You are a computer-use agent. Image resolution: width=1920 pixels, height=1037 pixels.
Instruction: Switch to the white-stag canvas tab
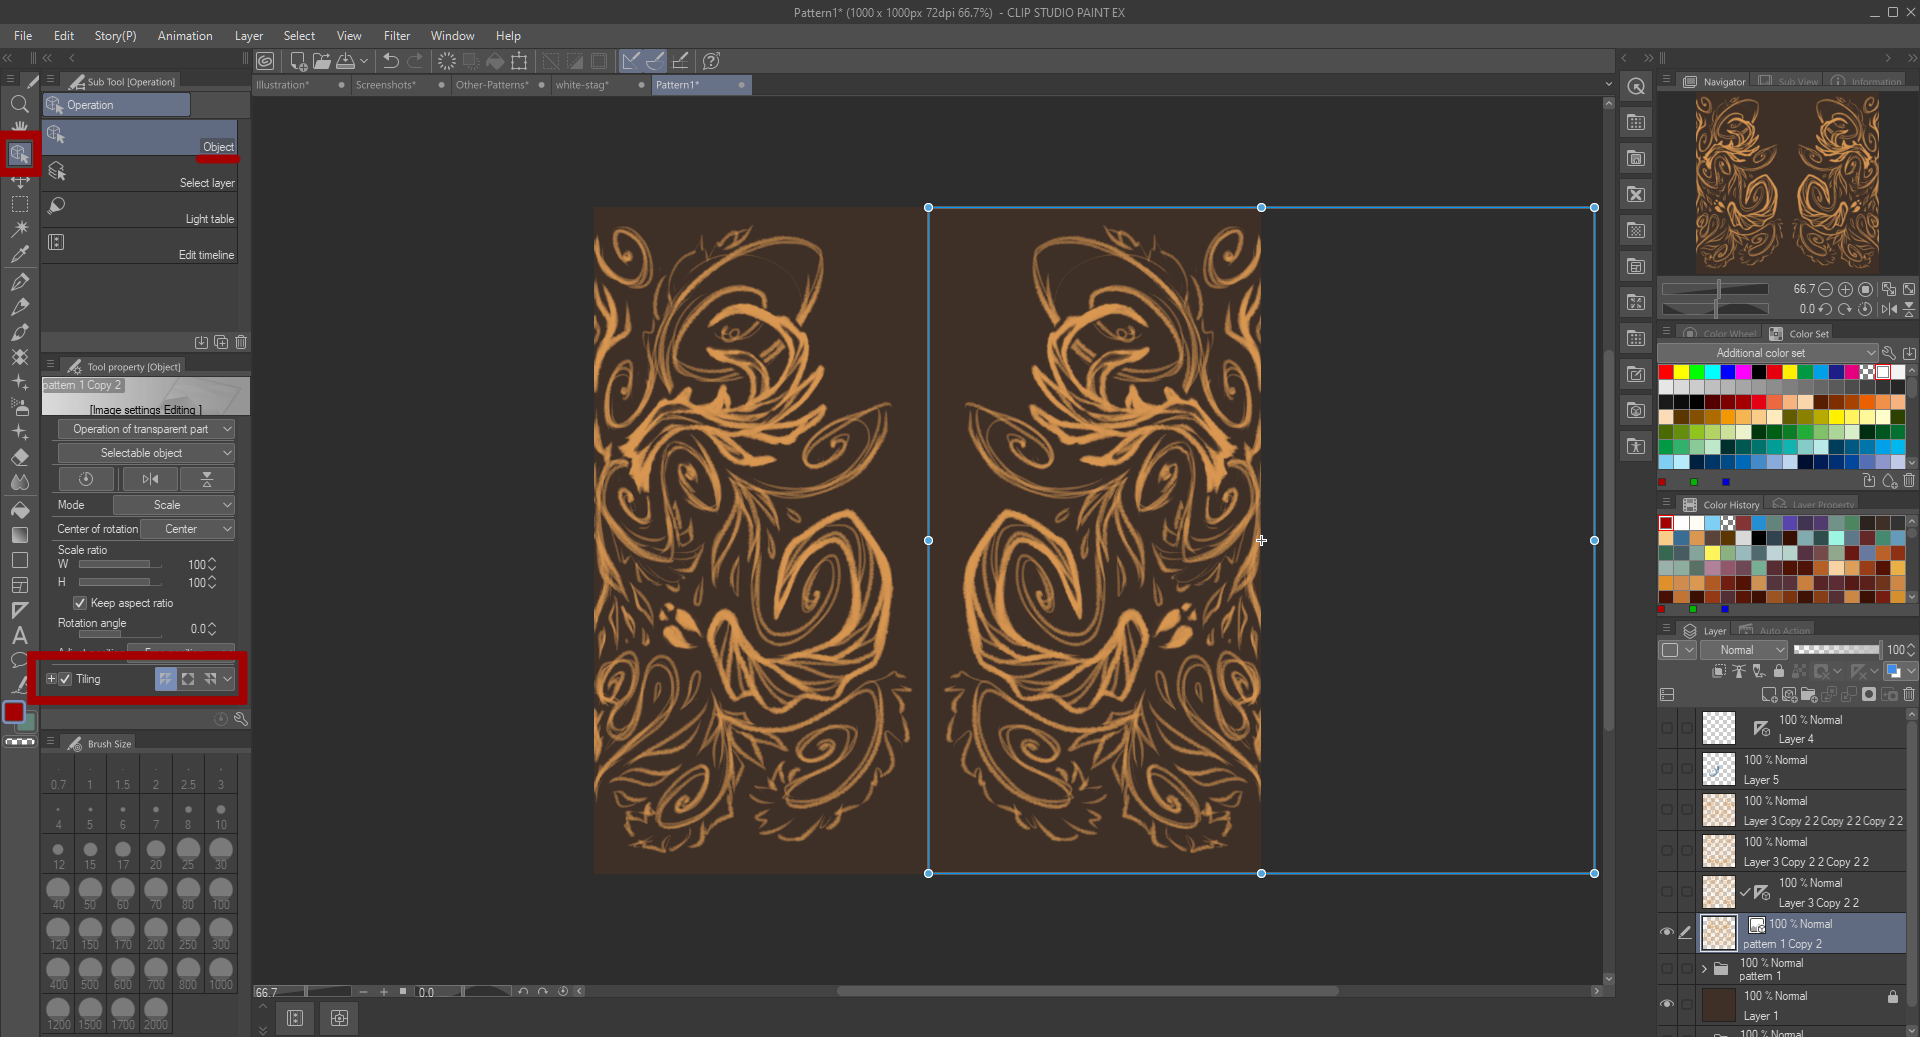coord(583,85)
